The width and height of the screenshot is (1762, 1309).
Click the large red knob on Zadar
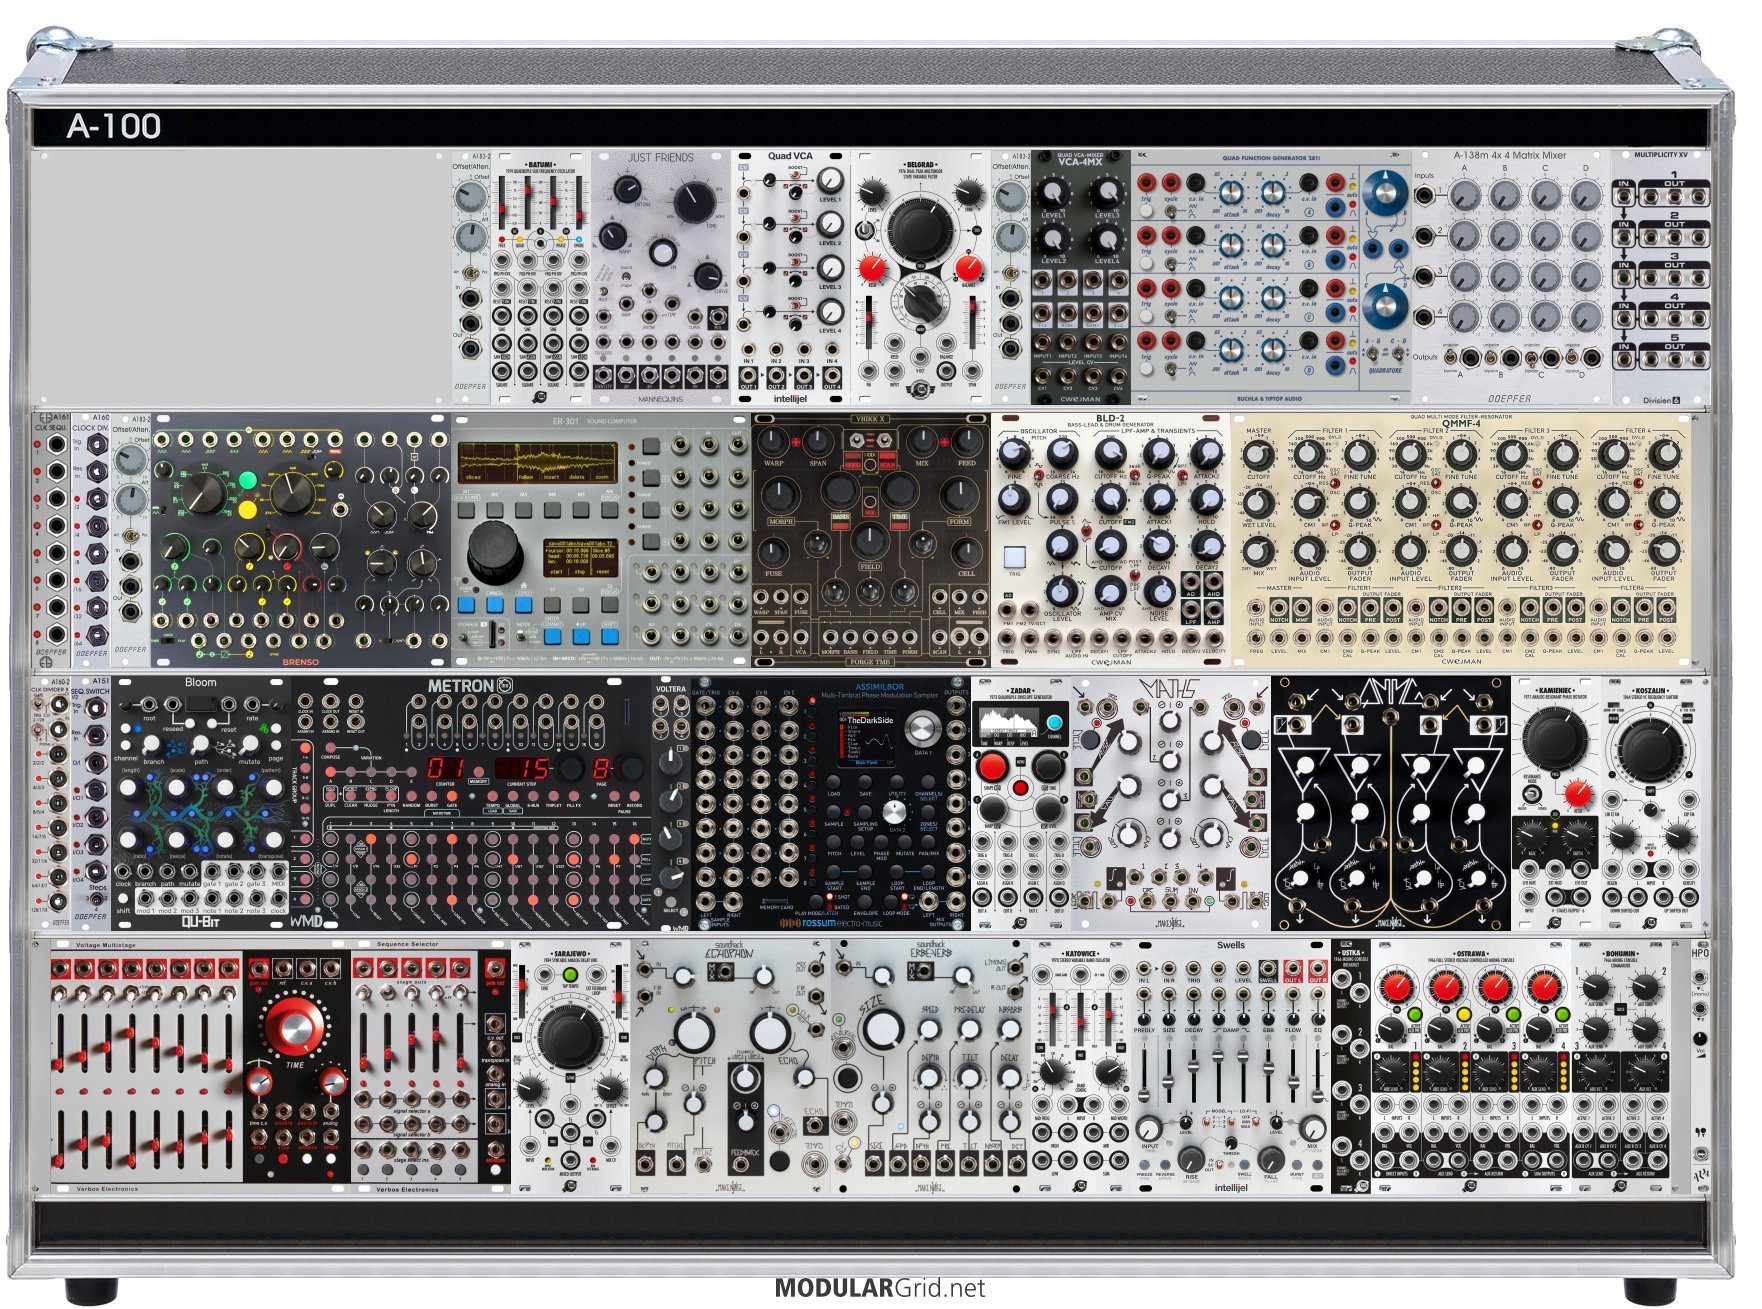[x=991, y=767]
